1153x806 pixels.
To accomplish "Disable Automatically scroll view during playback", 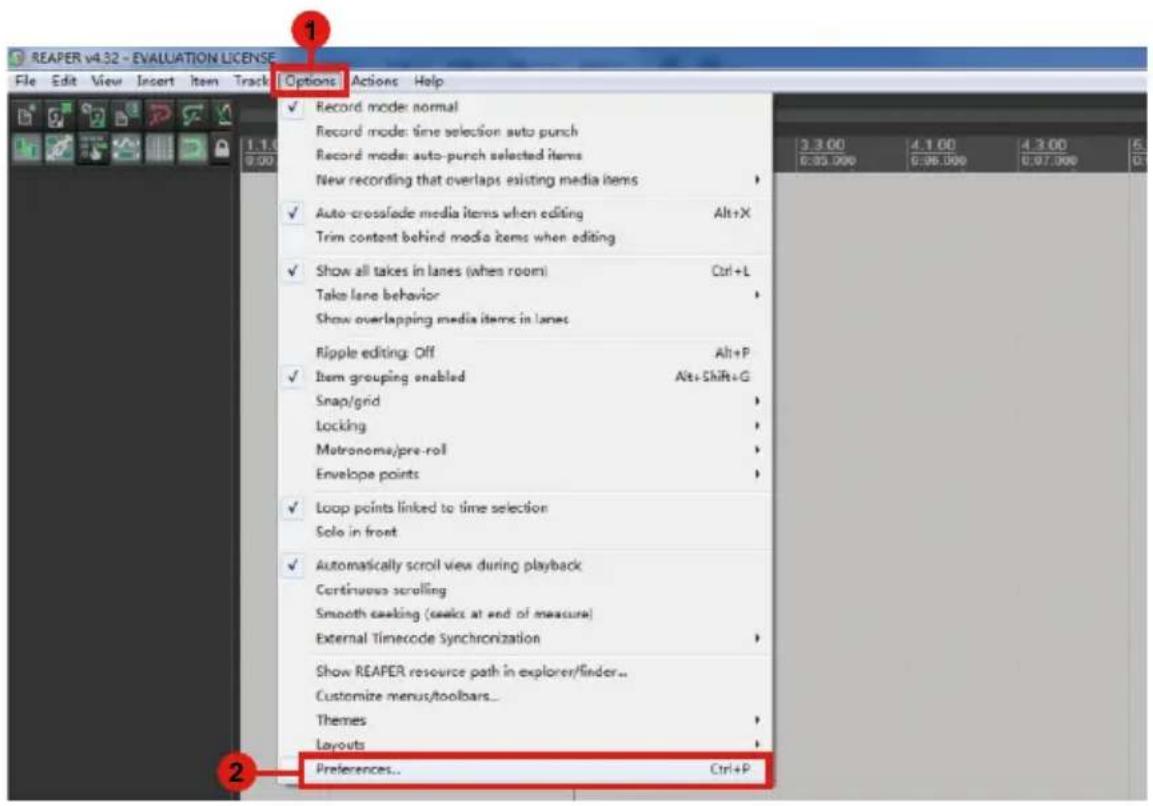I will [525, 566].
